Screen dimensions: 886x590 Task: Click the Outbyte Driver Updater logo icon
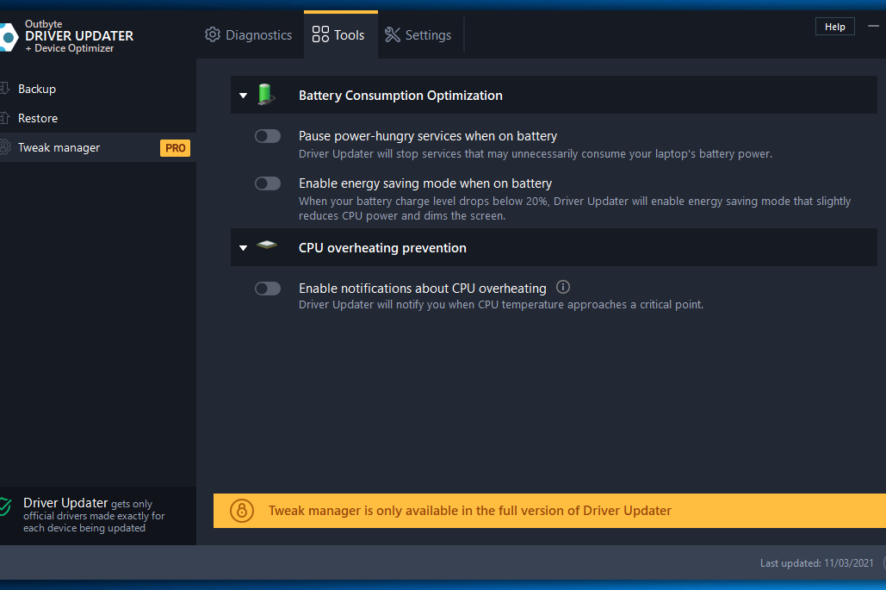coord(7,37)
